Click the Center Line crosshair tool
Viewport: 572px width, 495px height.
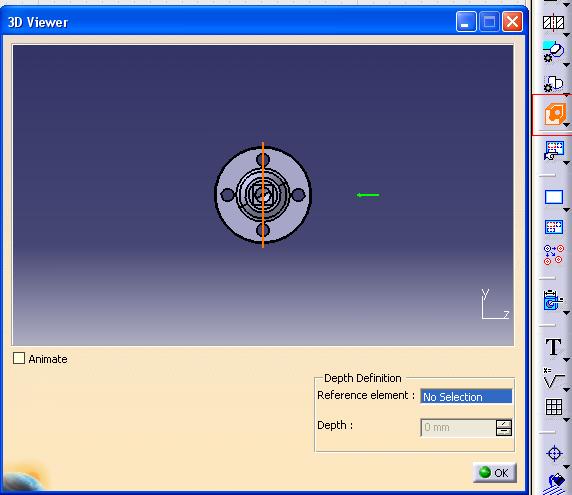point(554,453)
